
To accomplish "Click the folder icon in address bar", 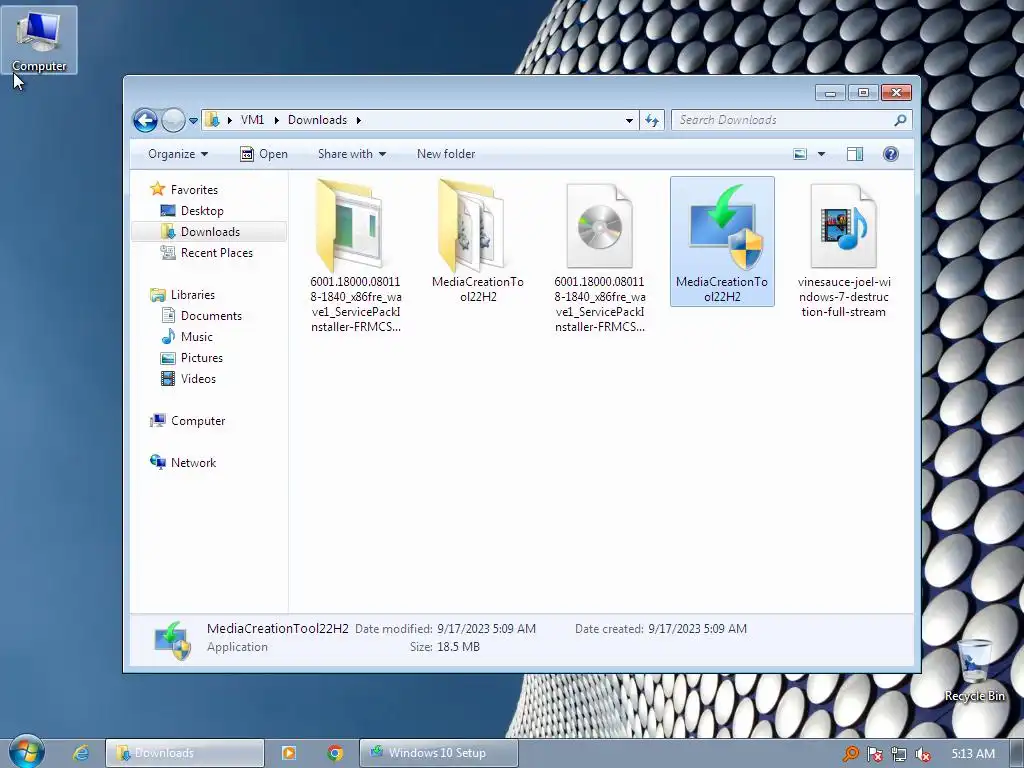I will pyautogui.click(x=212, y=120).
